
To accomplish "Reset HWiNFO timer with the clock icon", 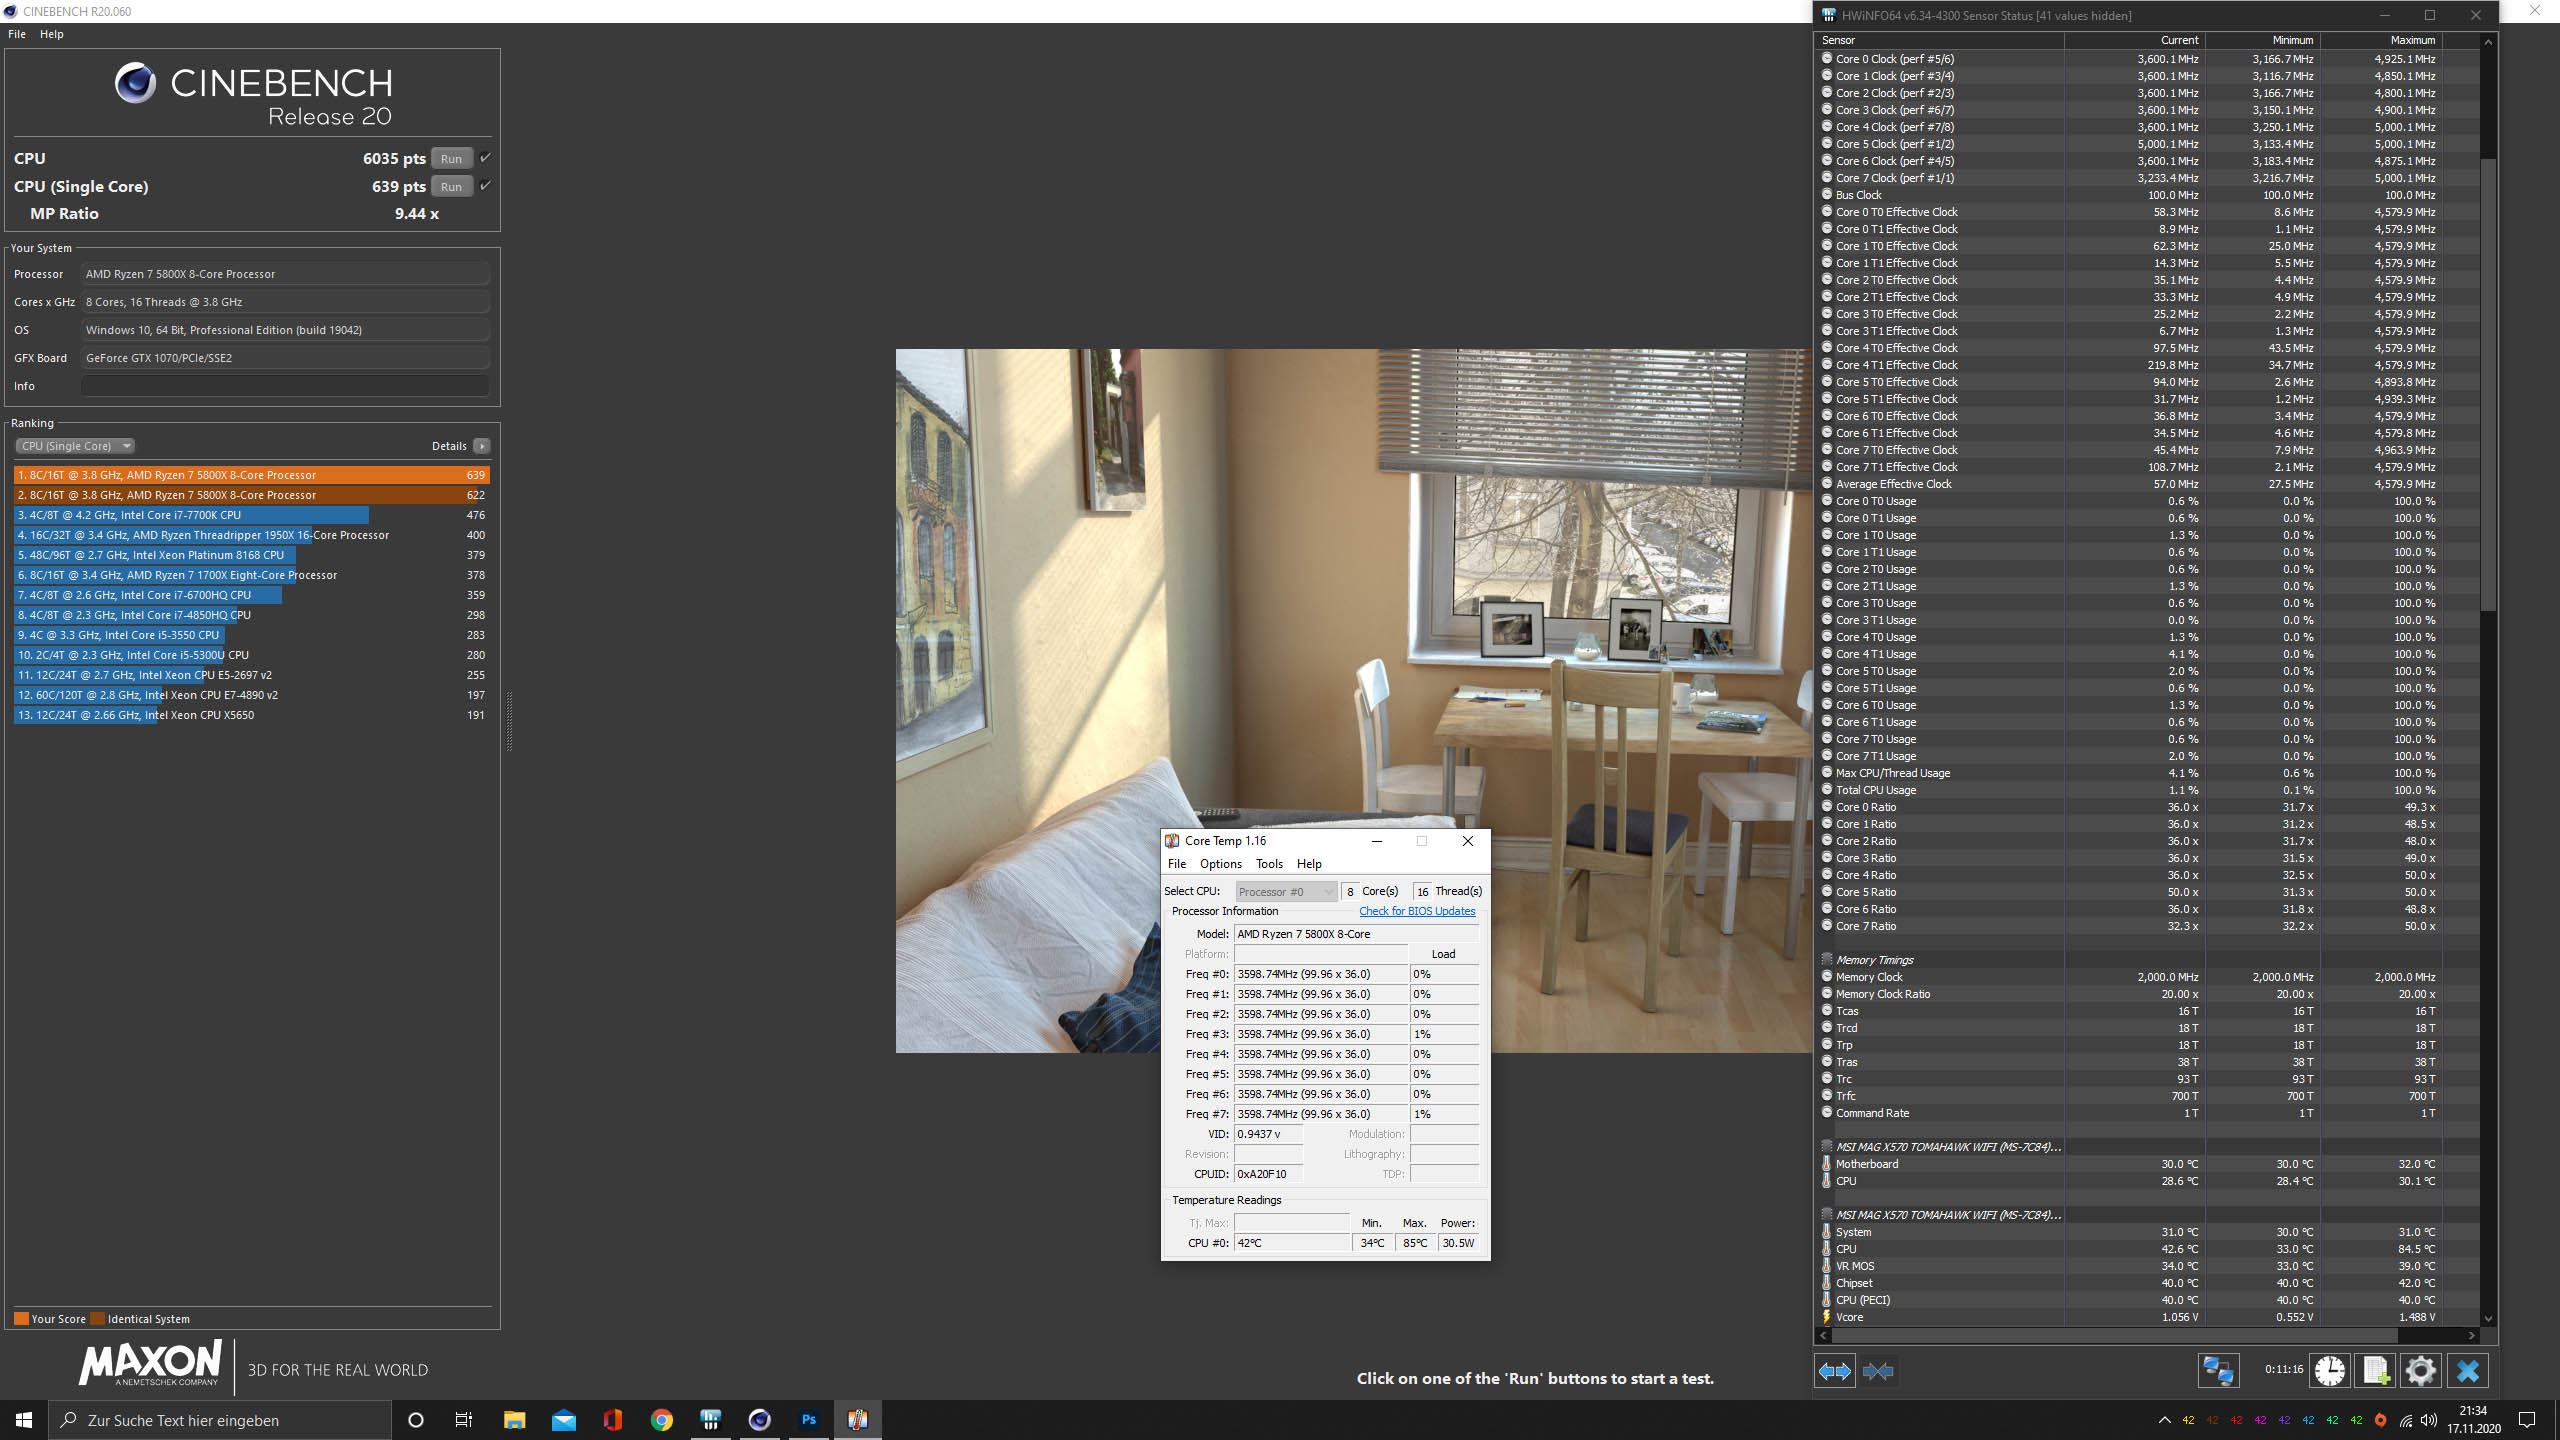I will [2329, 1371].
